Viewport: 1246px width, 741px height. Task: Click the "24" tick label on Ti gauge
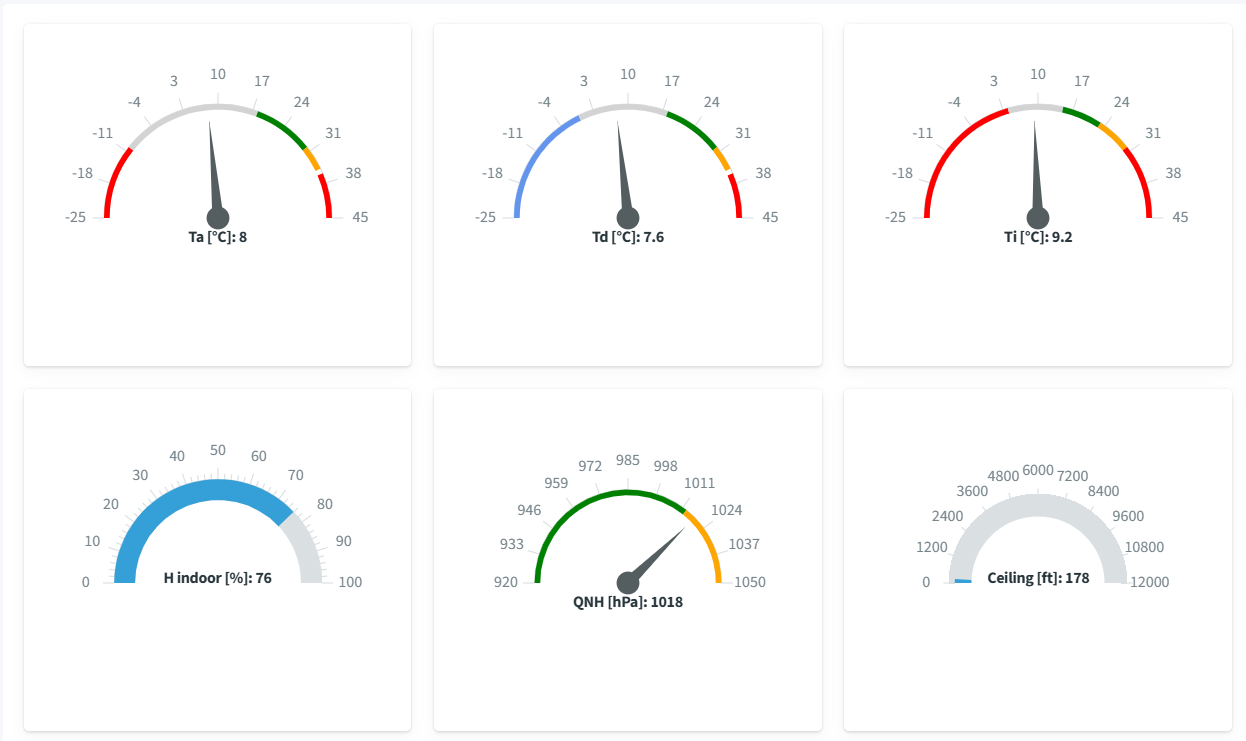coord(1122,102)
